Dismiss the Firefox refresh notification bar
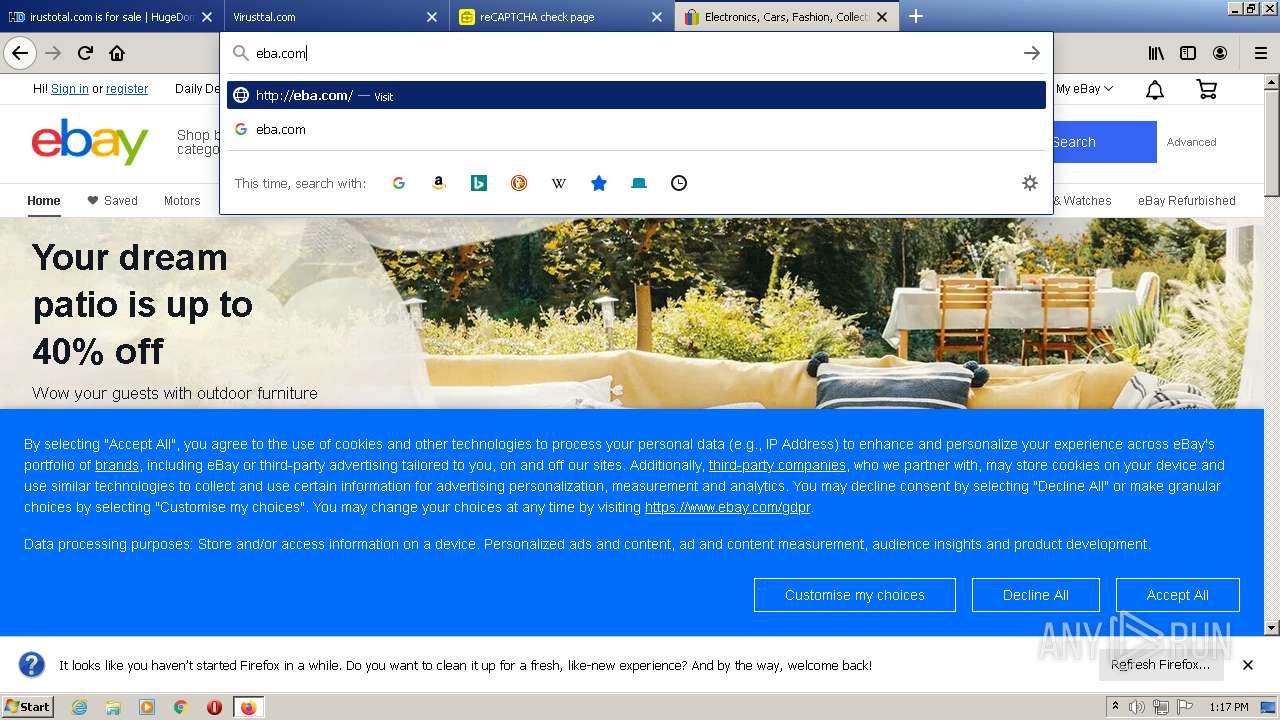 point(1248,665)
